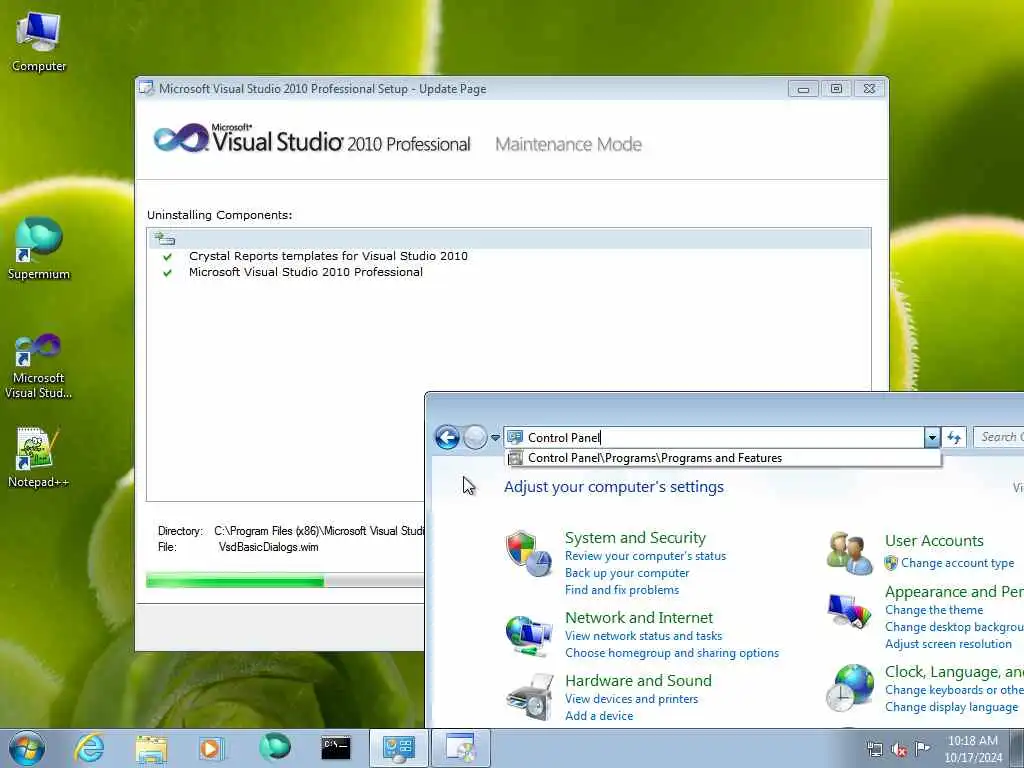The width and height of the screenshot is (1024, 768).
Task: Click the Windows Start orb
Action: pyautogui.click(x=27, y=748)
